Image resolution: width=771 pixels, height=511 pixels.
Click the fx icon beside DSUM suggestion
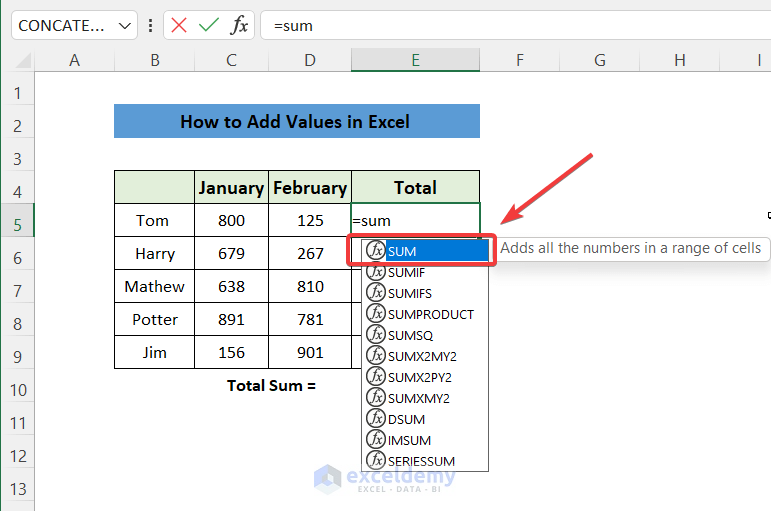click(x=376, y=418)
